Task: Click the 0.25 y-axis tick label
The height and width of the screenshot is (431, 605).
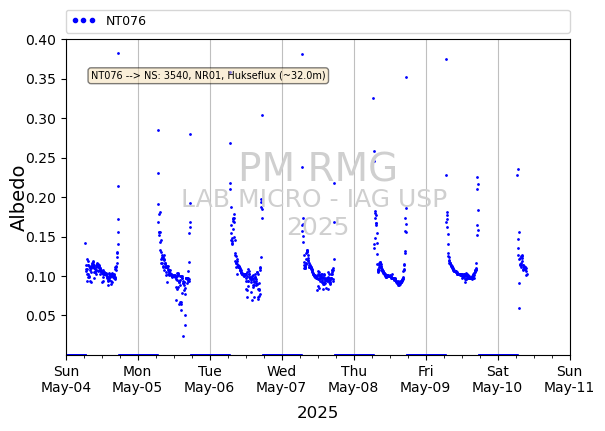Action: 41,159
